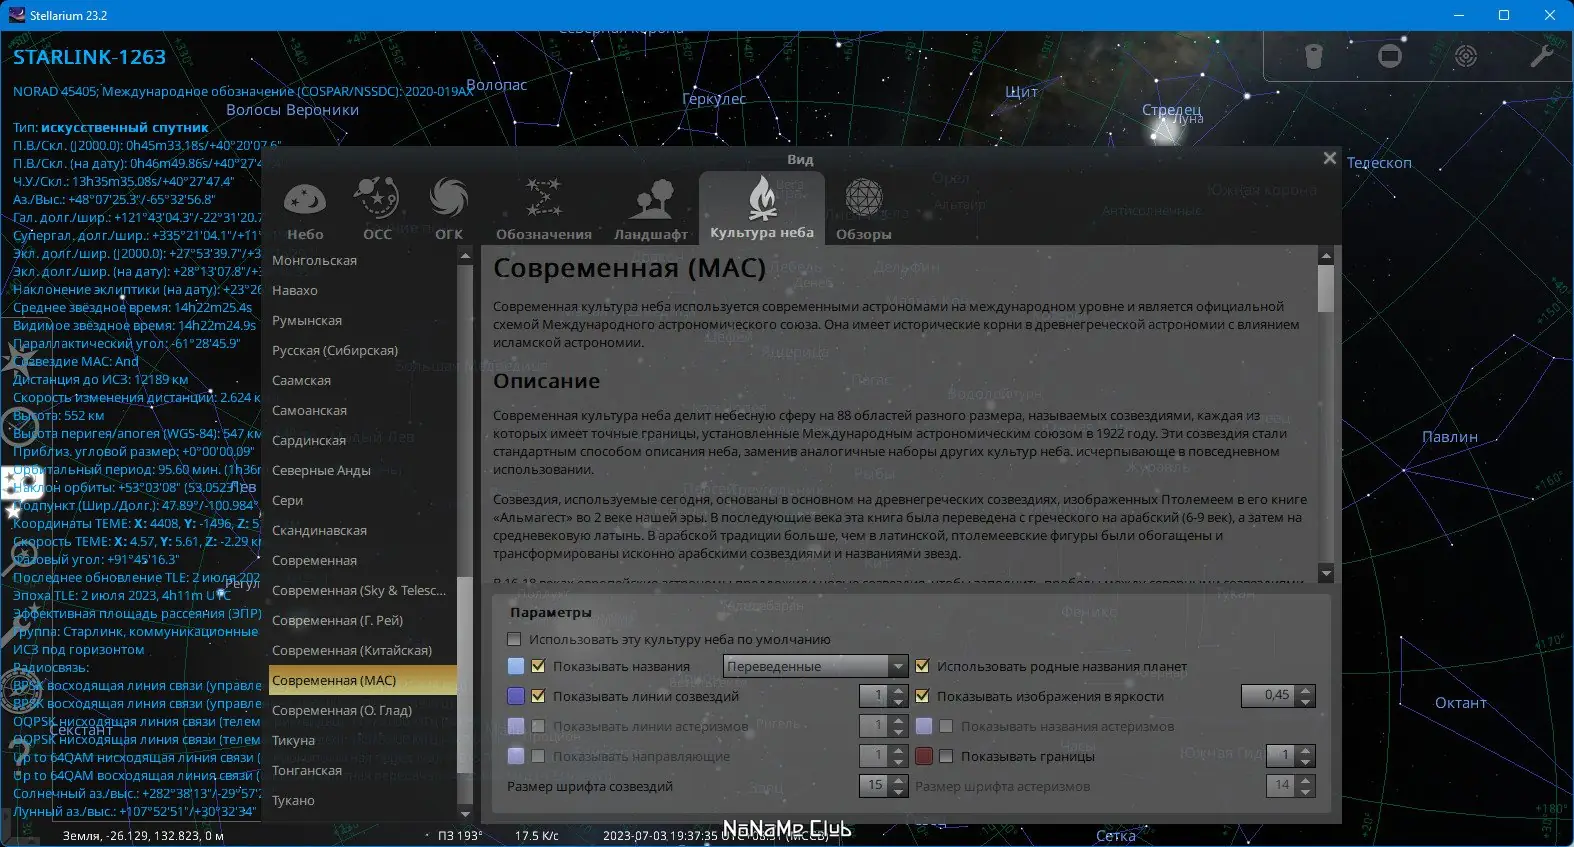Toggle Использовать родные названия планет checkbox
1574x847 pixels.
tap(923, 666)
